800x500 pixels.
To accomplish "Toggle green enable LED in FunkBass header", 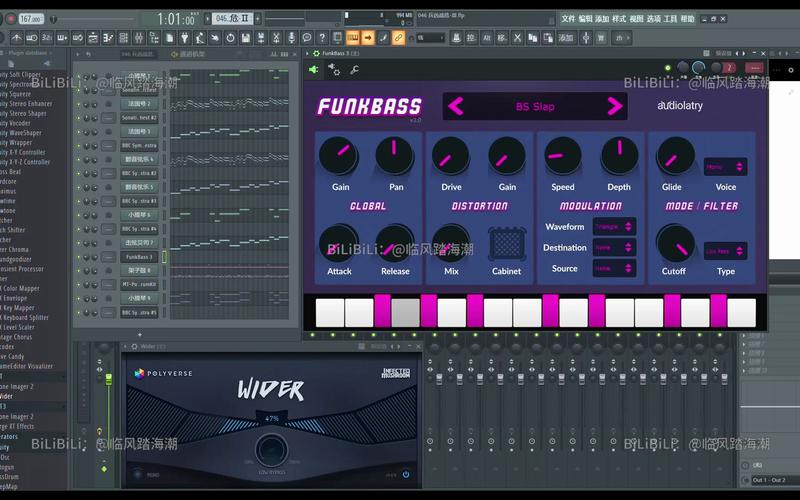I will point(667,68).
